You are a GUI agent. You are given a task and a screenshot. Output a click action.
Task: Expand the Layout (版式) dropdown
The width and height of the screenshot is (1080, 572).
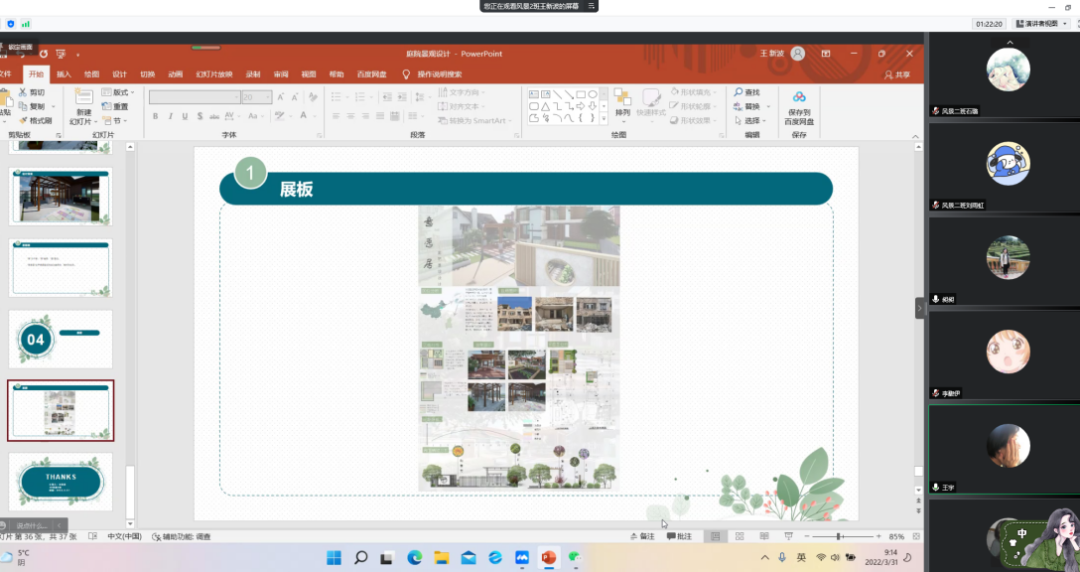click(x=118, y=92)
